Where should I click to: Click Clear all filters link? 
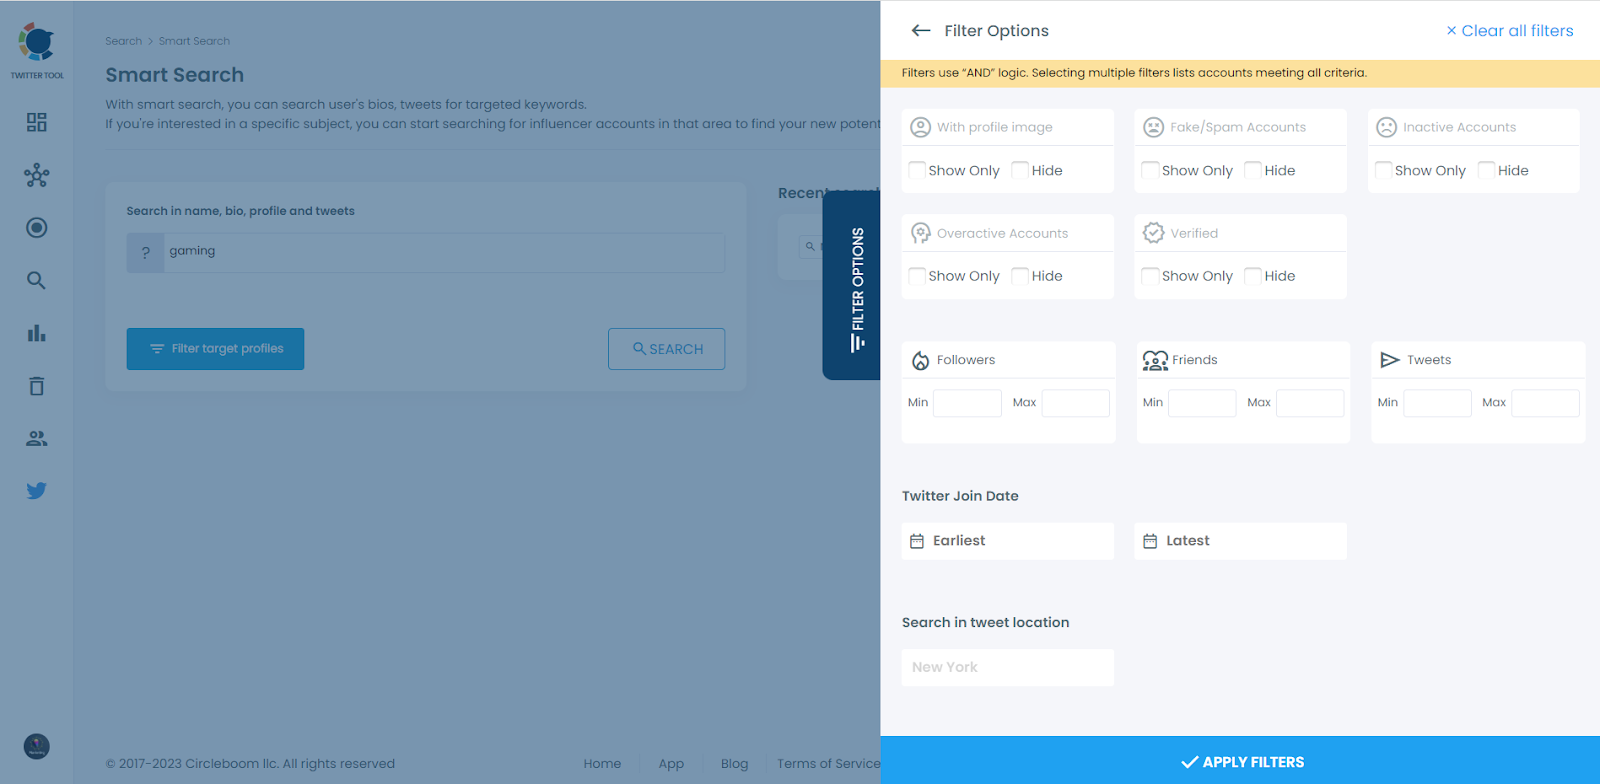click(x=1510, y=31)
